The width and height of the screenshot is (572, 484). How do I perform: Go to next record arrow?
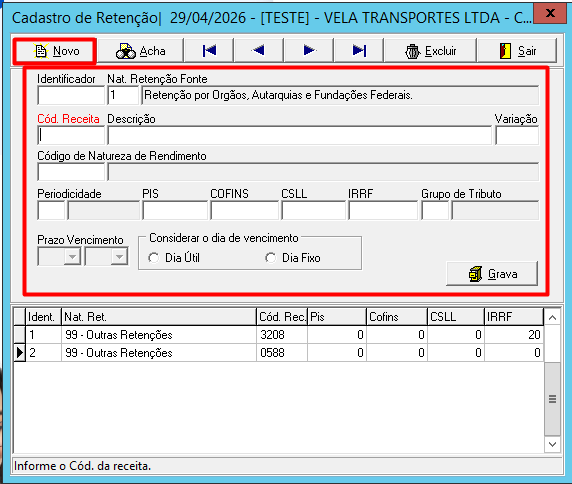tap(309, 50)
